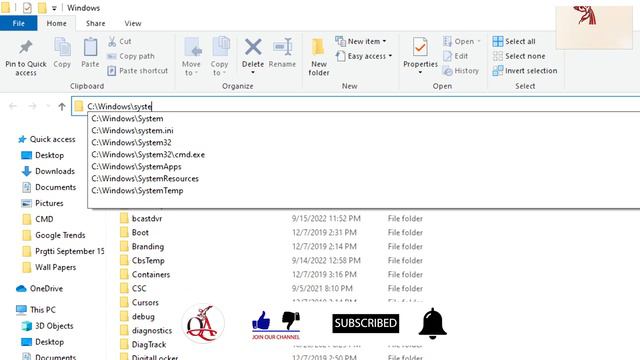The width and height of the screenshot is (640, 360).
Task: Open the Easy access dropdown
Action: 364,56
